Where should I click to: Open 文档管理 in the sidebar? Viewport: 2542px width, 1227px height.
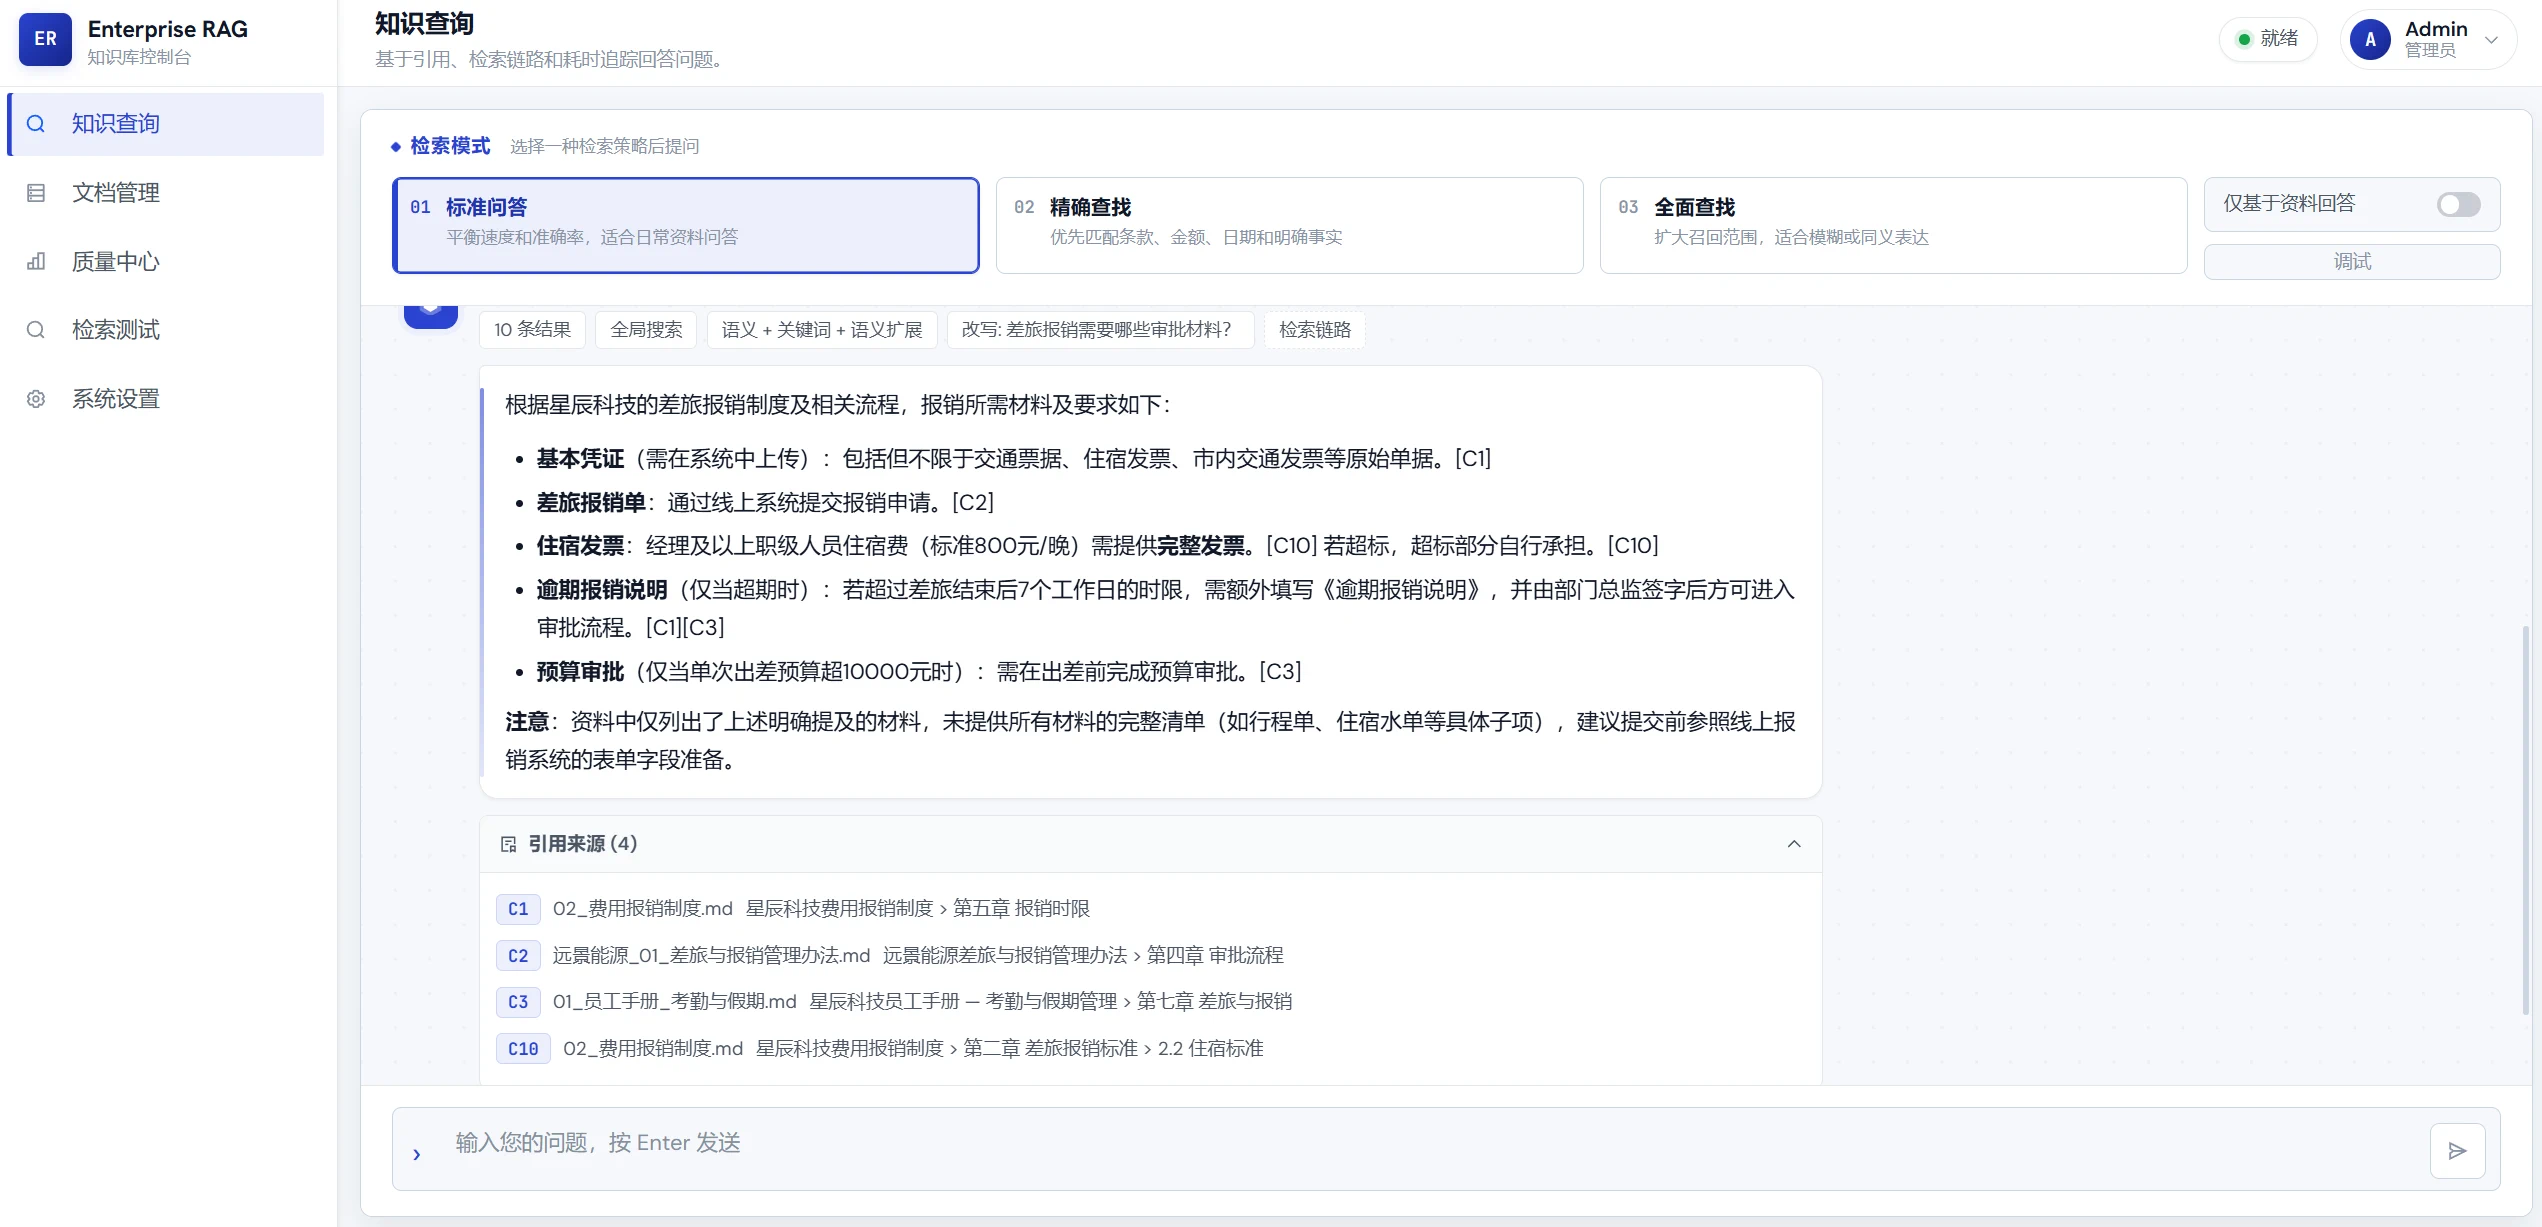(x=166, y=193)
